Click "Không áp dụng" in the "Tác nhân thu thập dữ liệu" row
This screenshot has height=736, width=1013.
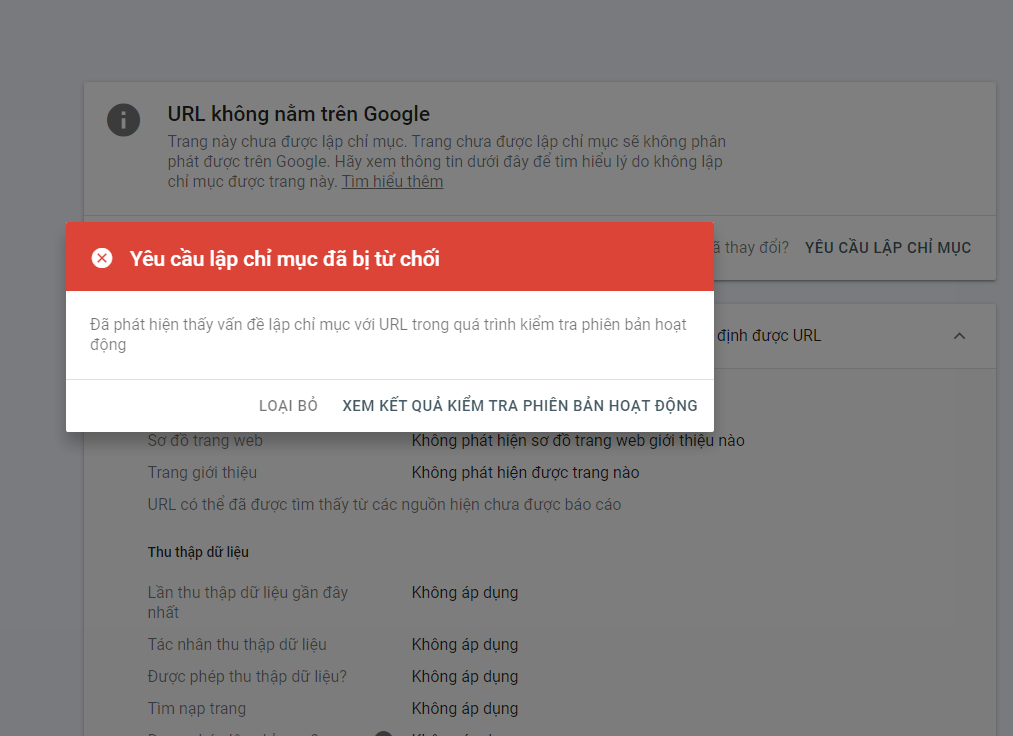click(x=465, y=644)
